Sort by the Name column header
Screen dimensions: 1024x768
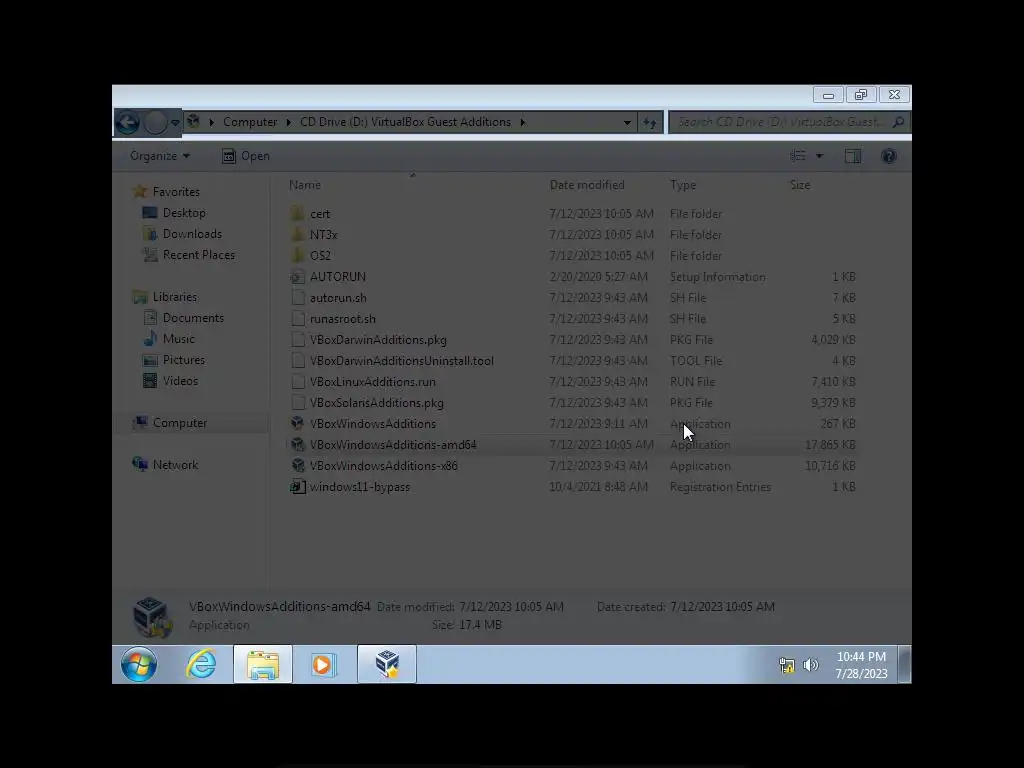click(x=305, y=185)
